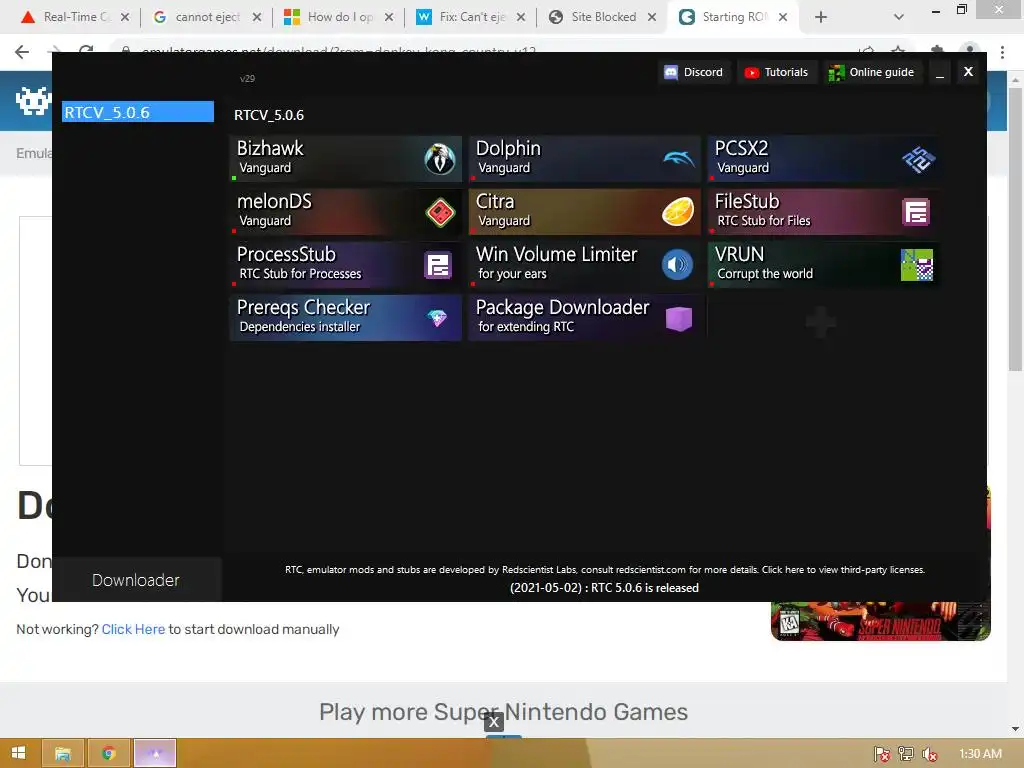Close the bottom ad overlay X
Image resolution: width=1024 pixels, height=768 pixels.
coord(494,722)
